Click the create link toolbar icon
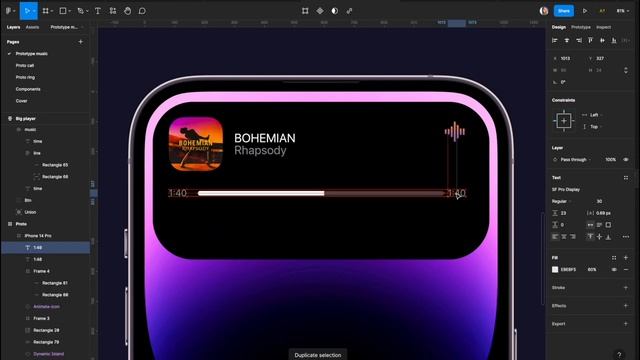Viewport: 640px width, 360px height. click(349, 11)
